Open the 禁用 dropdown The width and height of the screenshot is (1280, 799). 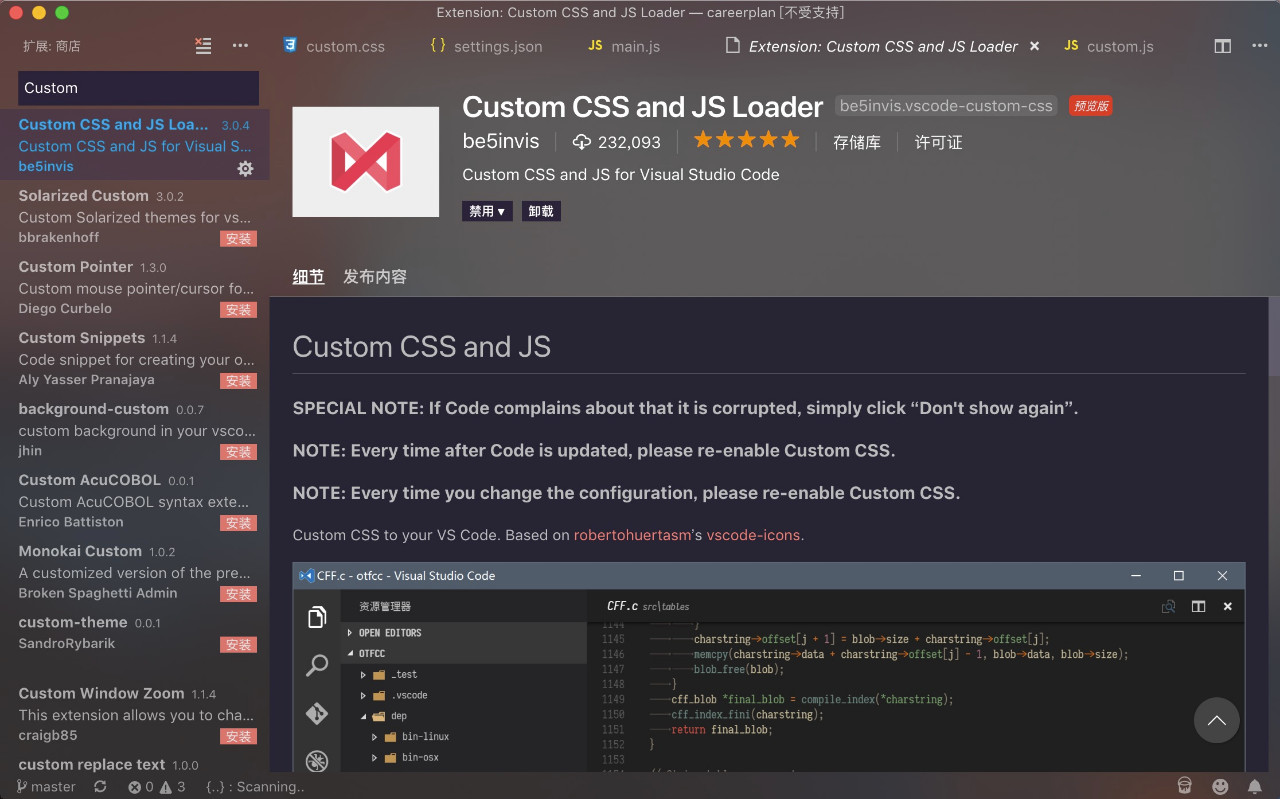point(487,211)
